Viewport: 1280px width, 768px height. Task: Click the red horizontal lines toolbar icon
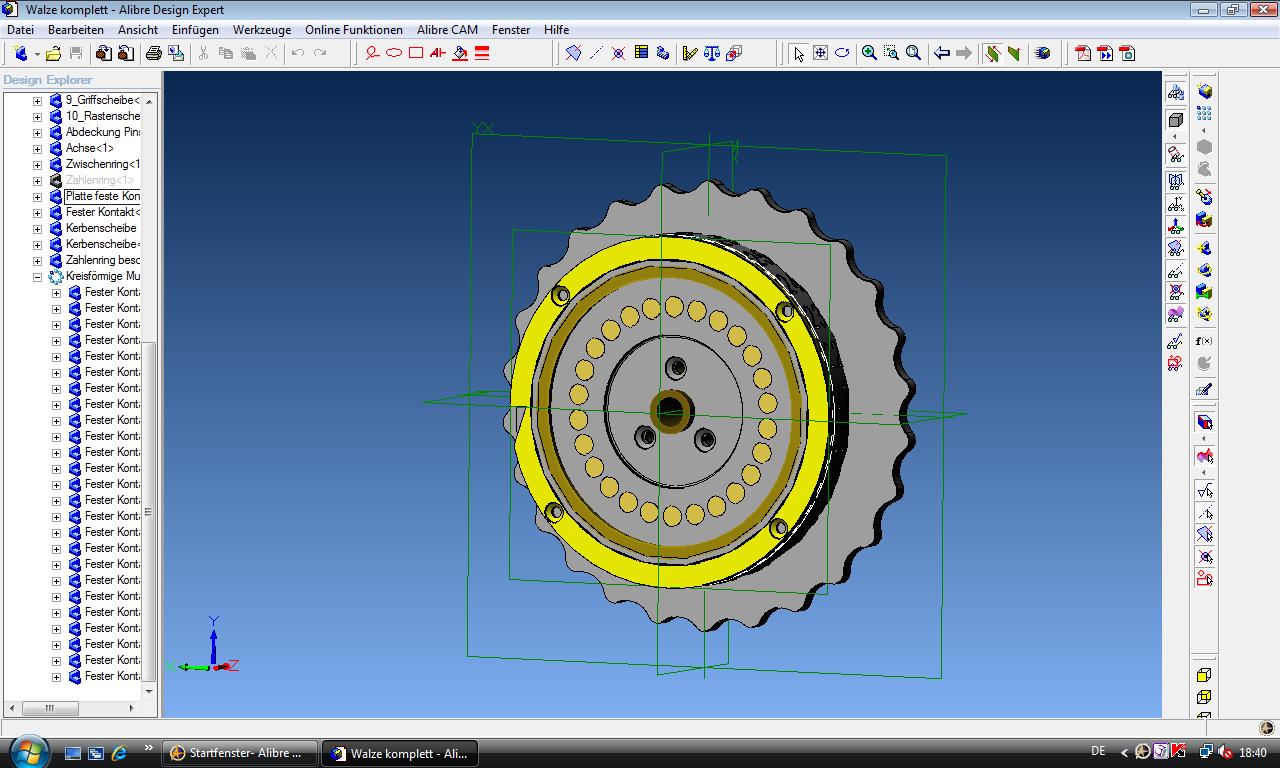[x=482, y=53]
